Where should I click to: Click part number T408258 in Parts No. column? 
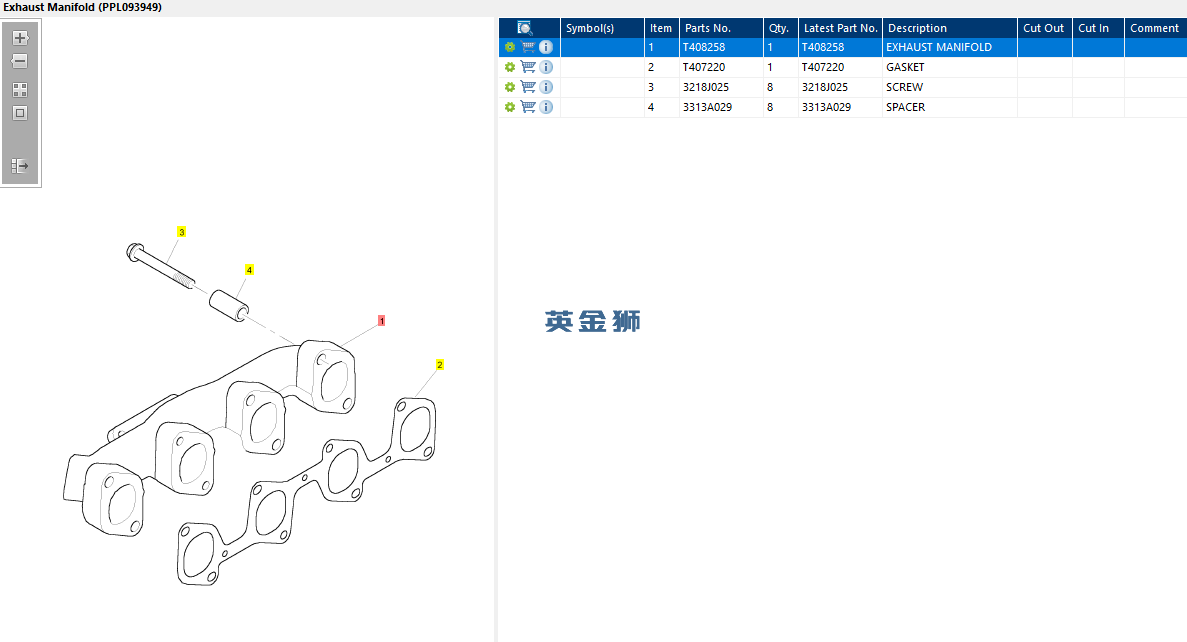pyautogui.click(x=704, y=47)
